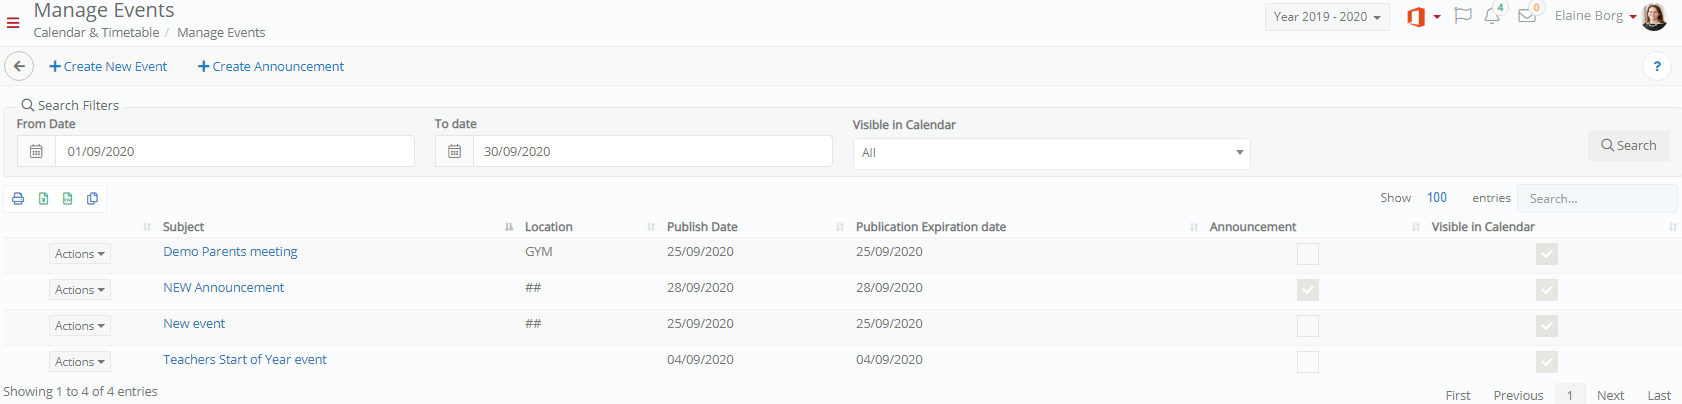Open the Visible in Calendar All dropdown
The height and width of the screenshot is (404, 1682).
1051,153
